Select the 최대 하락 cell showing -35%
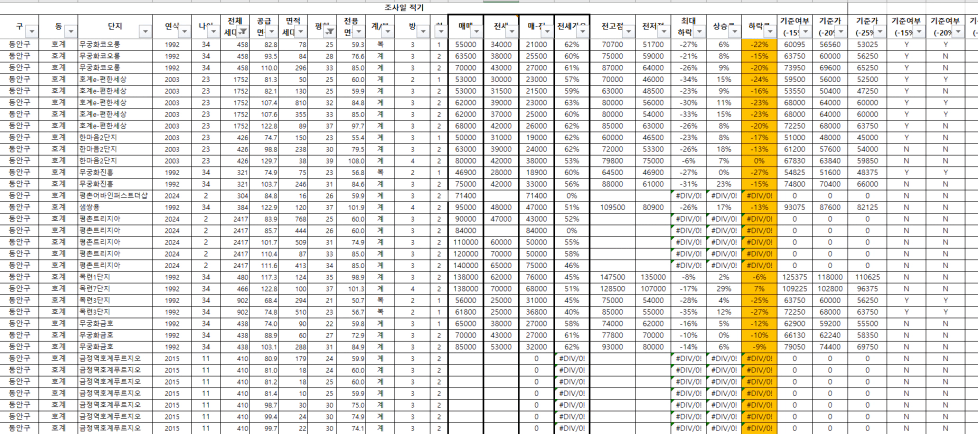This screenshot has height=434, width=978. (690, 311)
